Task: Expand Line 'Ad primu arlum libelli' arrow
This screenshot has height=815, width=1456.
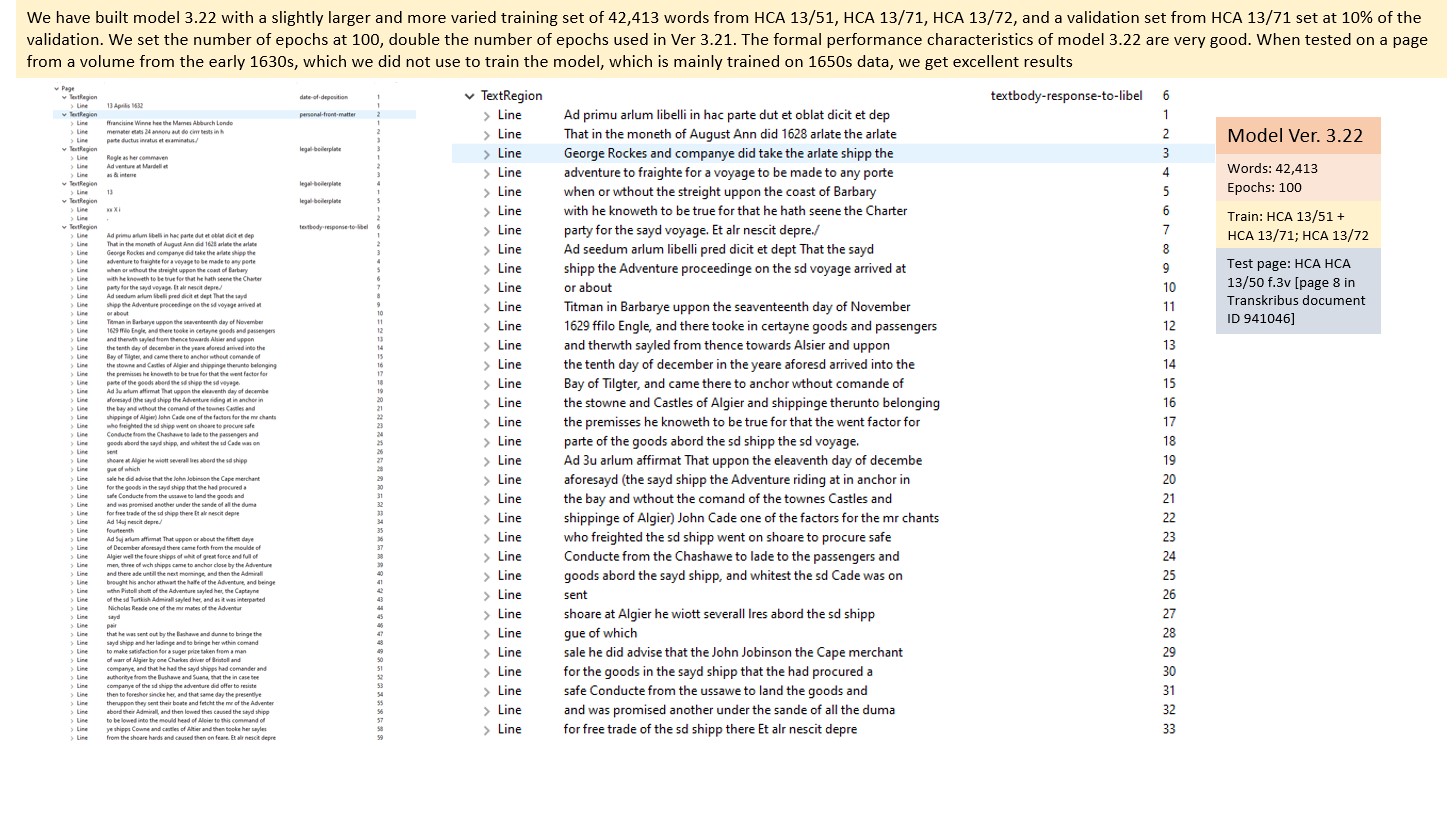Action: 487,115
